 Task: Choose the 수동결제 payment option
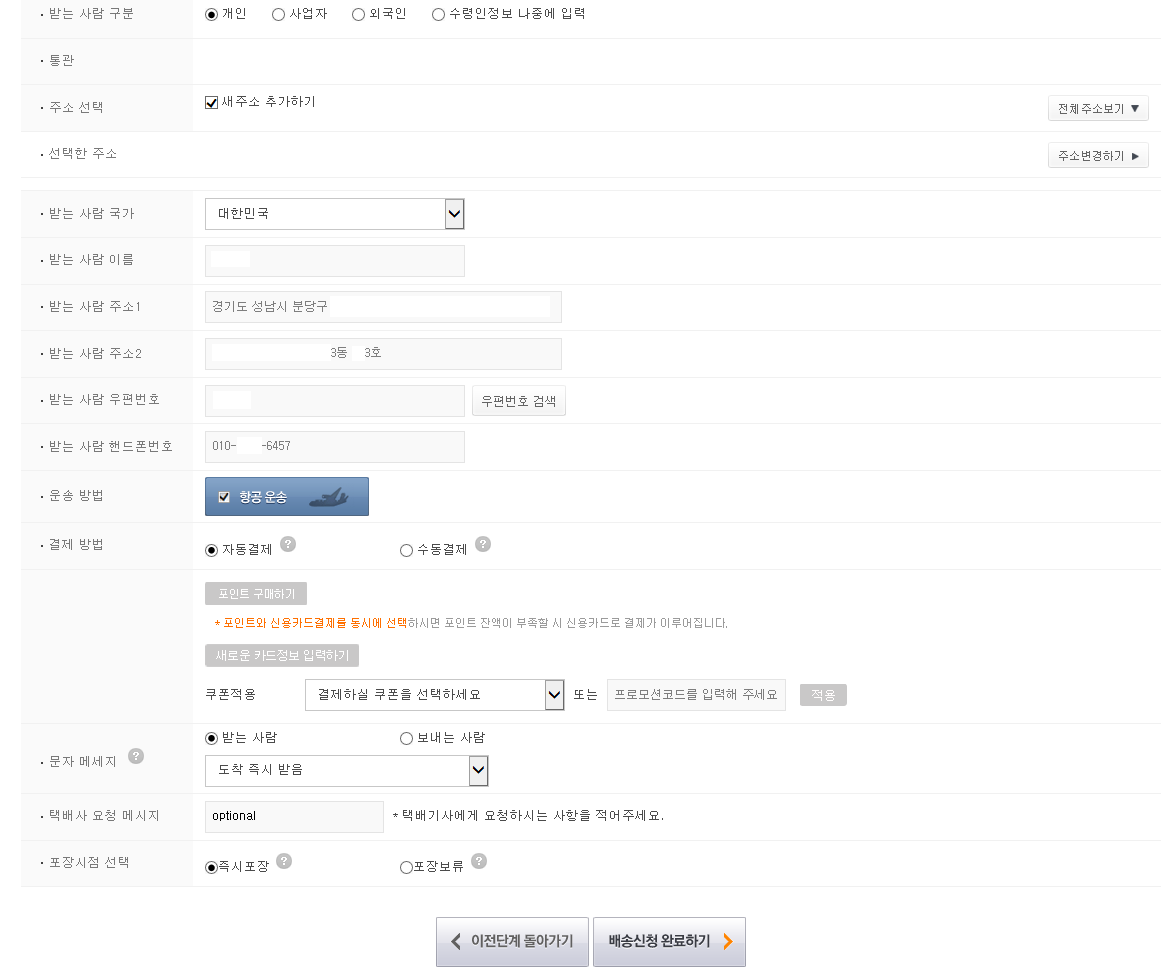point(406,550)
